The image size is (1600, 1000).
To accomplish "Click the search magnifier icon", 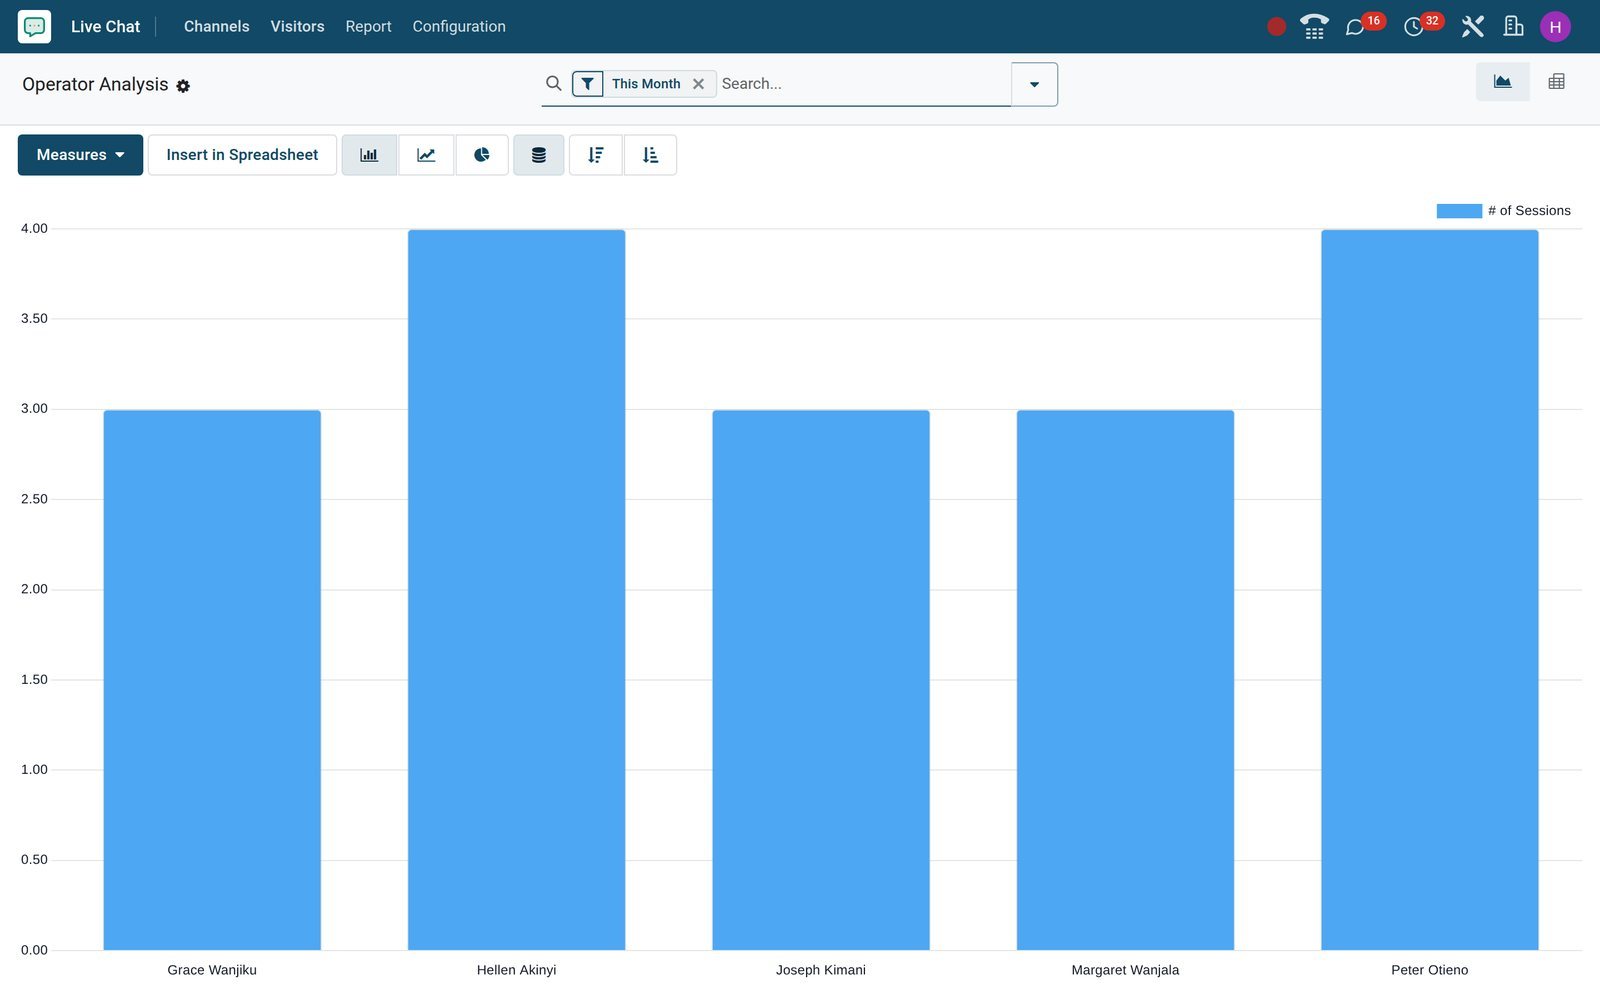I will point(553,83).
